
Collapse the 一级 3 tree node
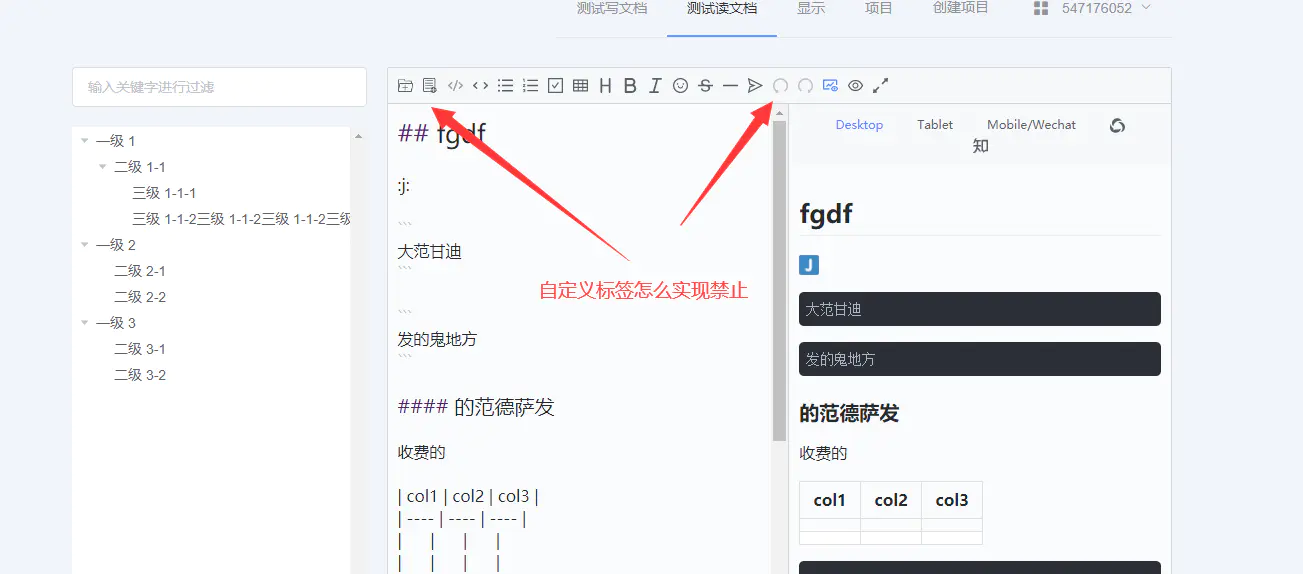pos(85,323)
